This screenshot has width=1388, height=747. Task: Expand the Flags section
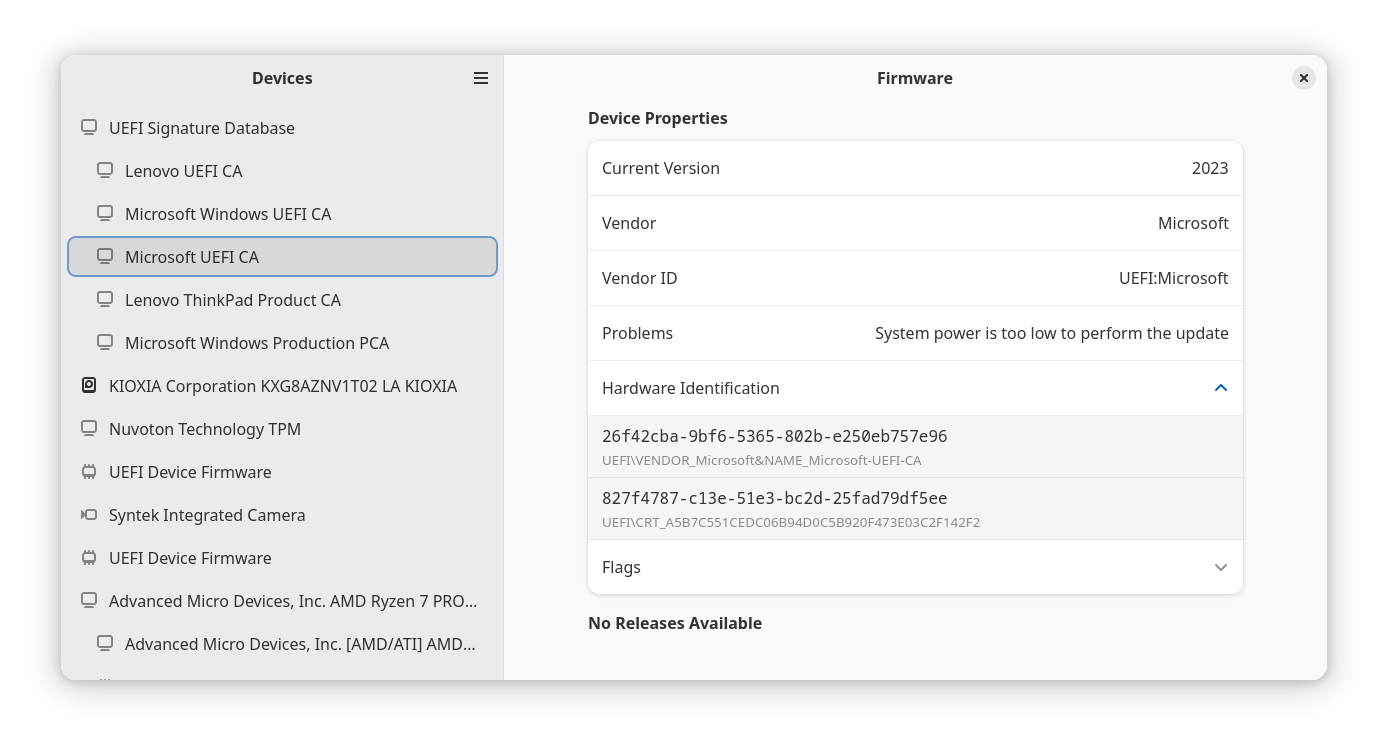click(1220, 567)
